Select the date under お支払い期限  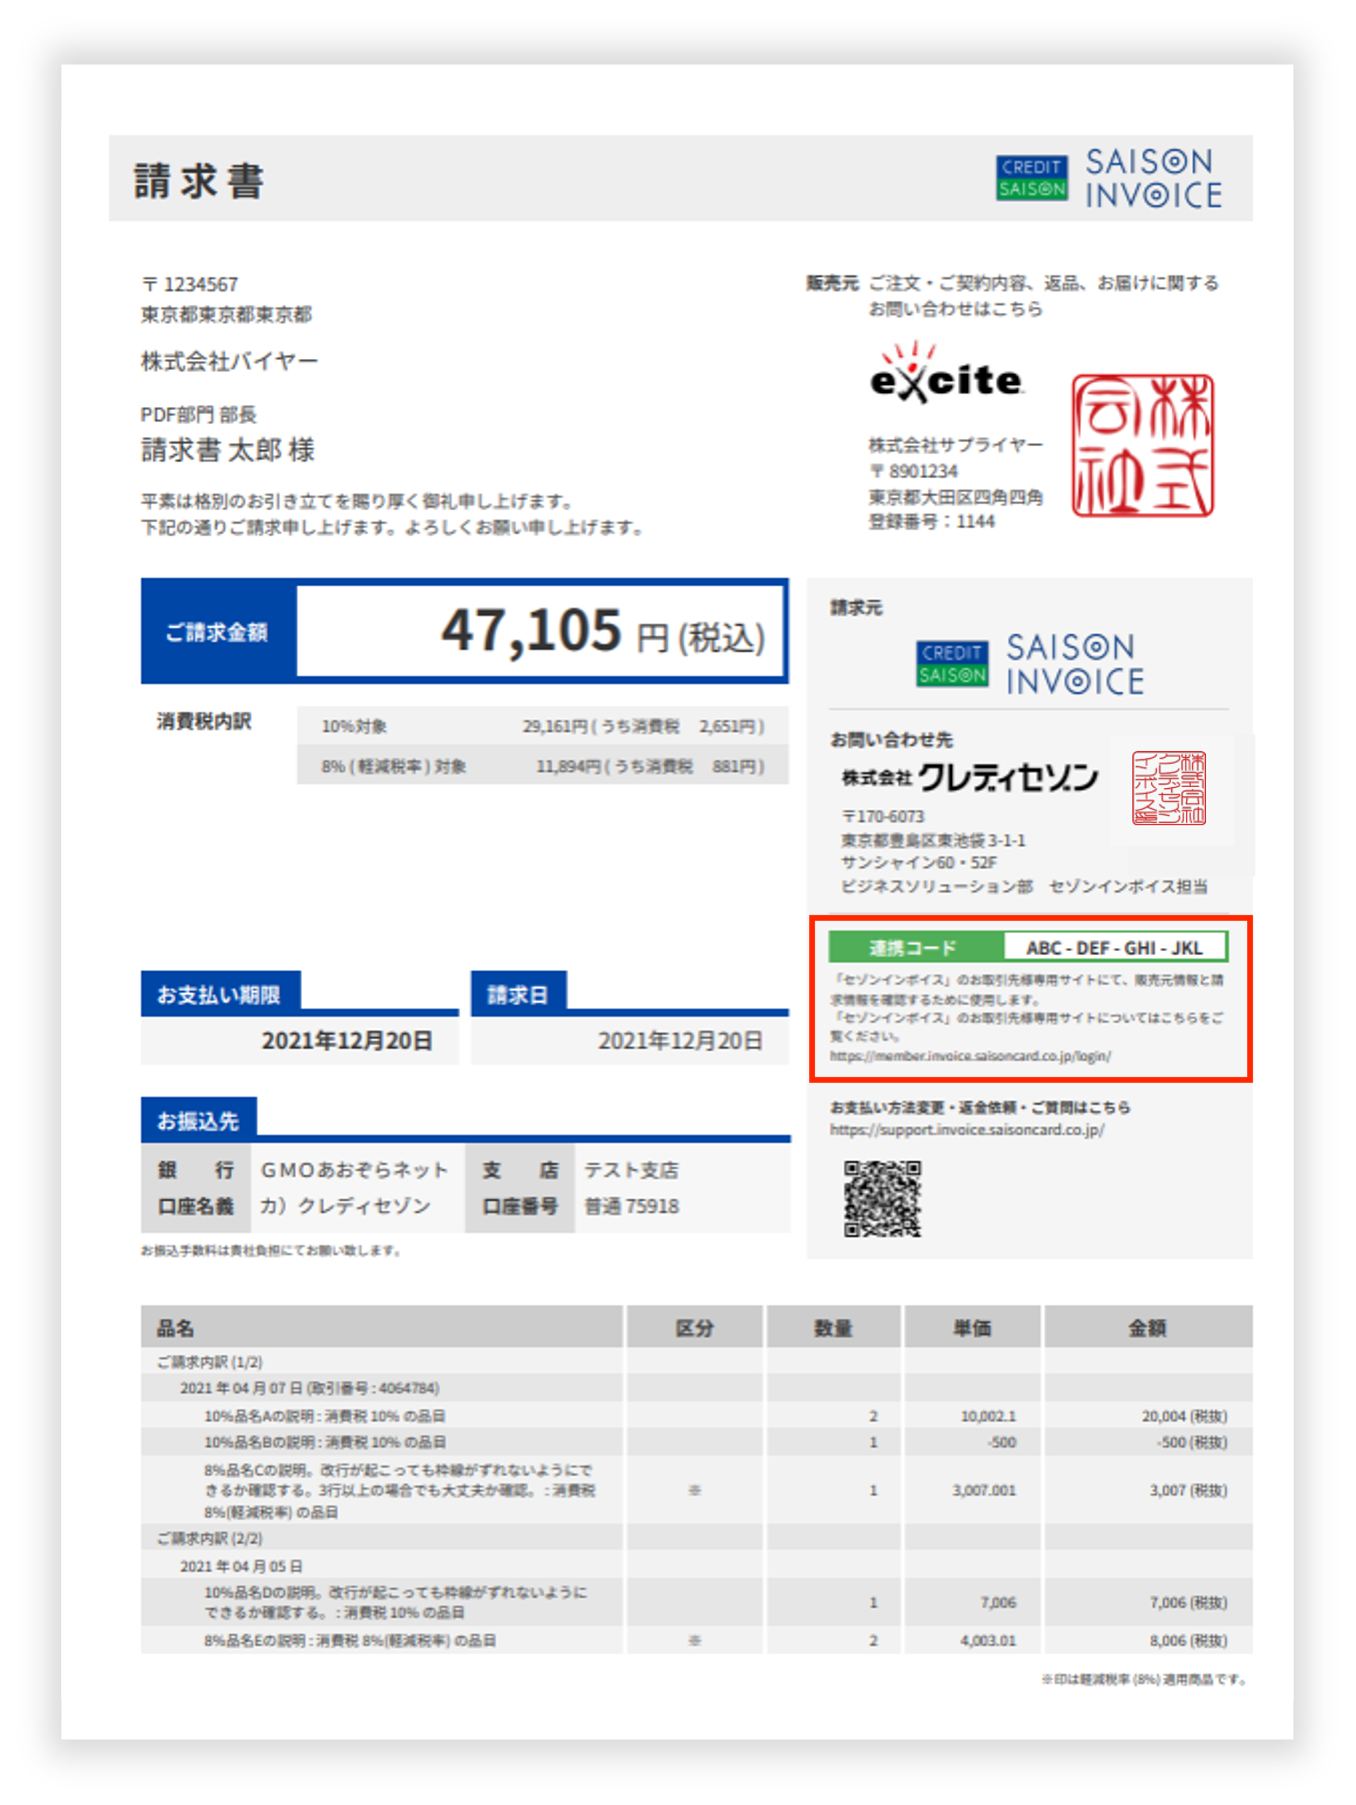coord(347,1041)
